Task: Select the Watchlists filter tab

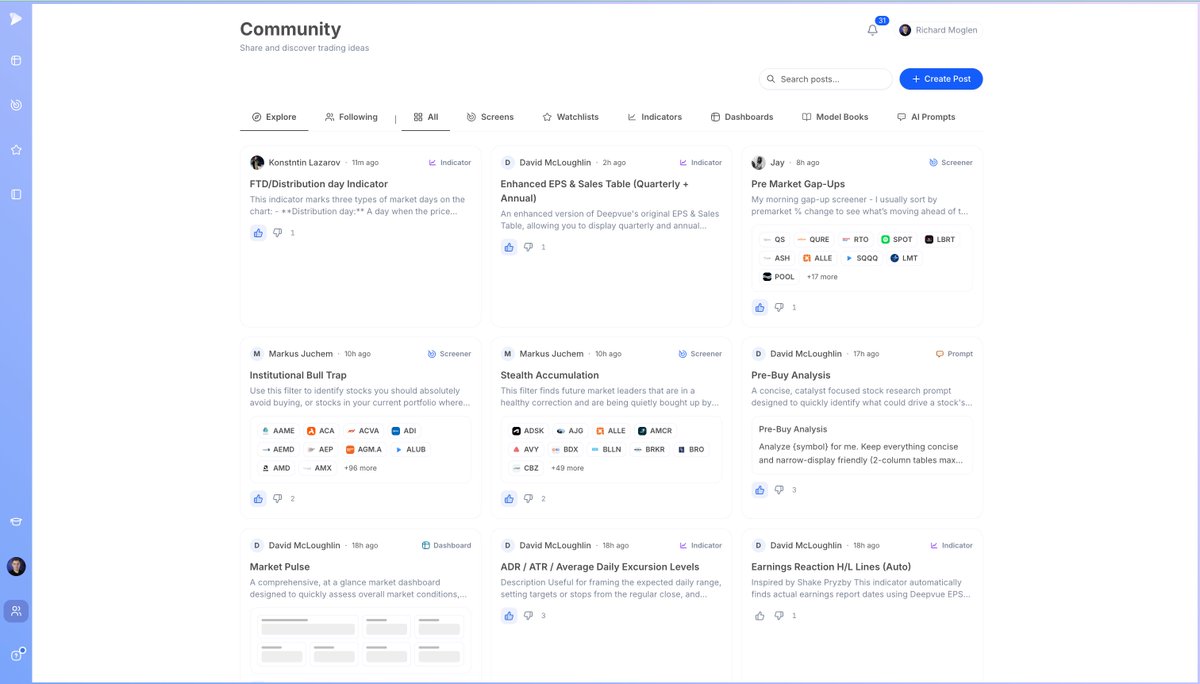Action: click(570, 117)
